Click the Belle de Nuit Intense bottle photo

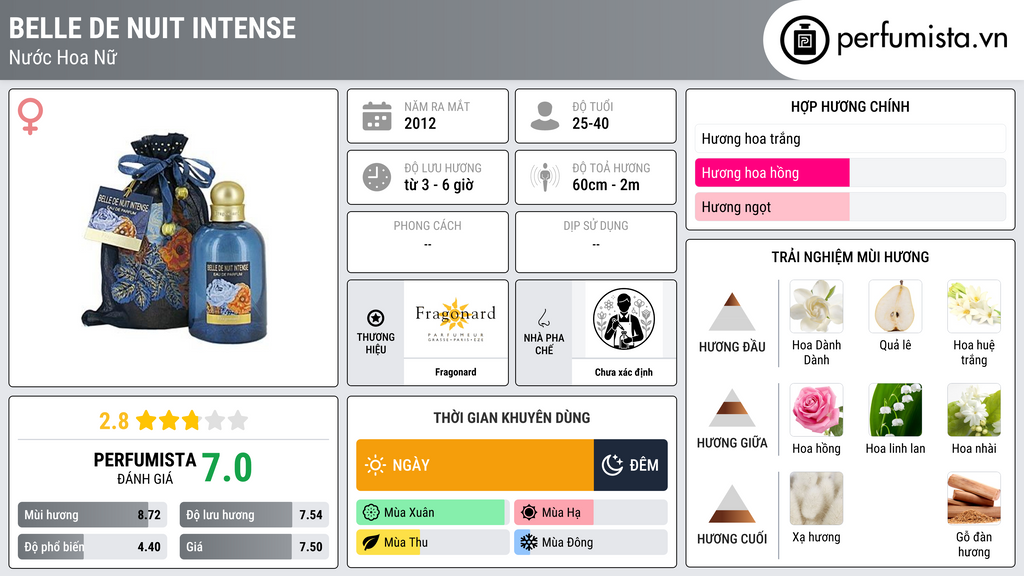pyautogui.click(x=175, y=238)
